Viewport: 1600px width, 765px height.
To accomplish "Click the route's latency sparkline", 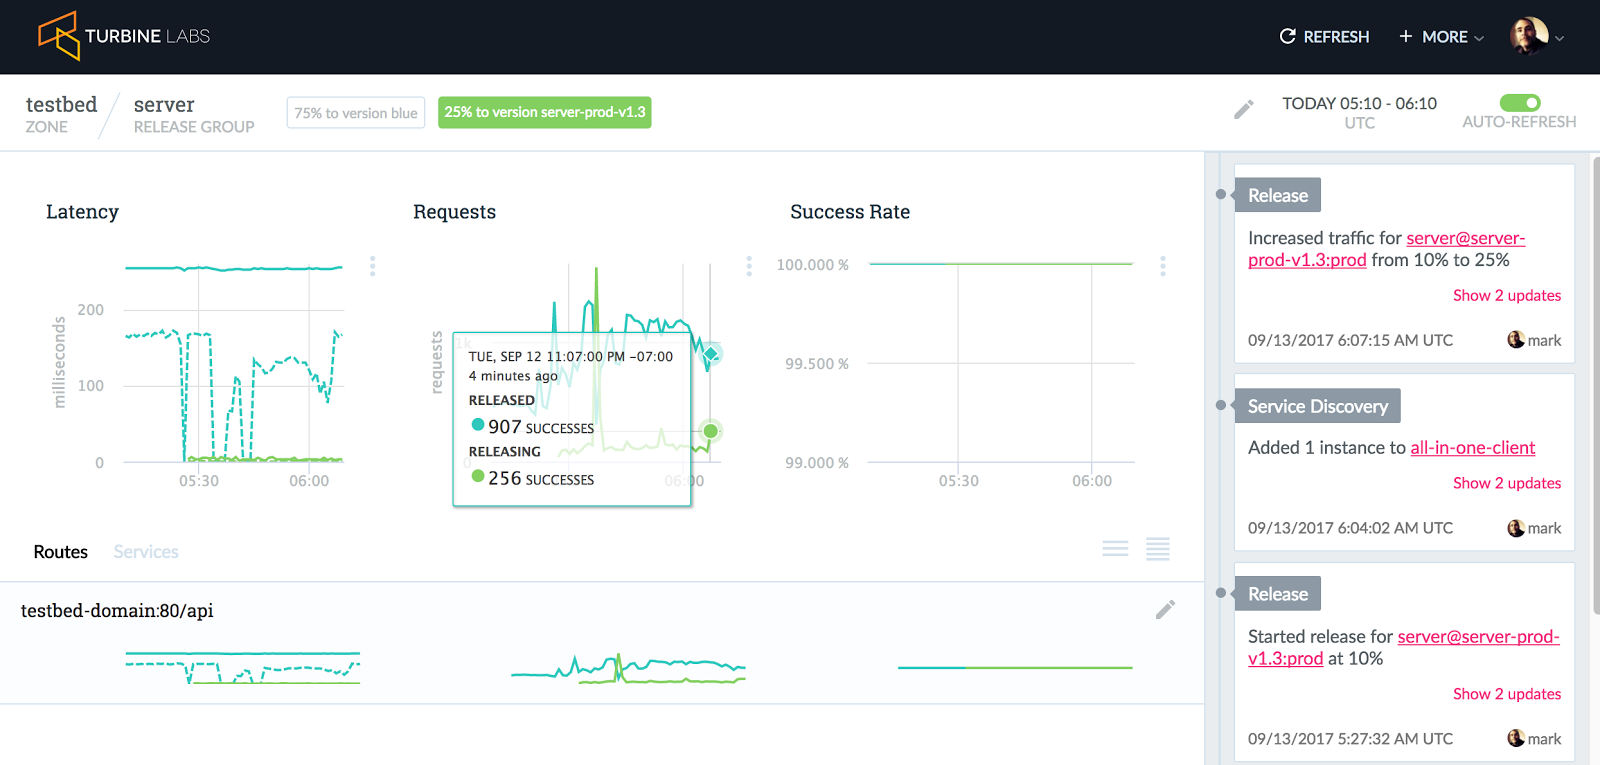I will click(x=243, y=667).
